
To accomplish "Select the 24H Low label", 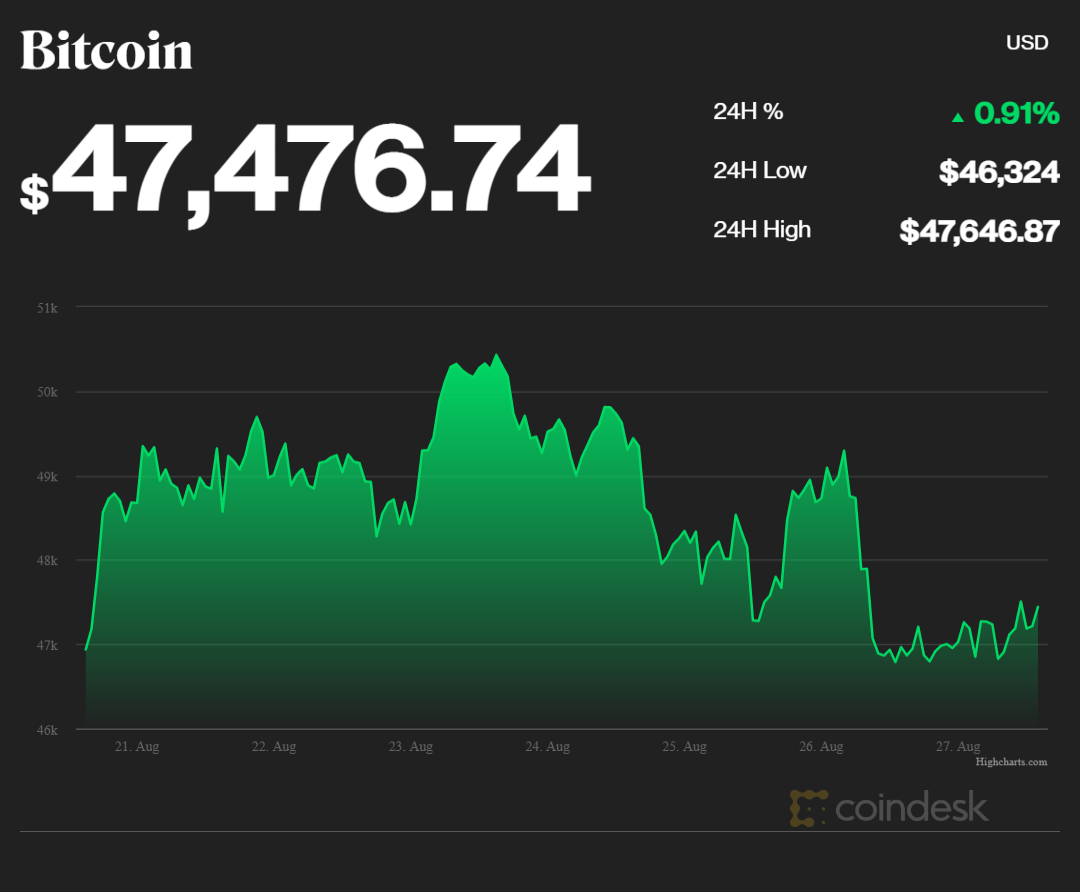I will pyautogui.click(x=759, y=171).
